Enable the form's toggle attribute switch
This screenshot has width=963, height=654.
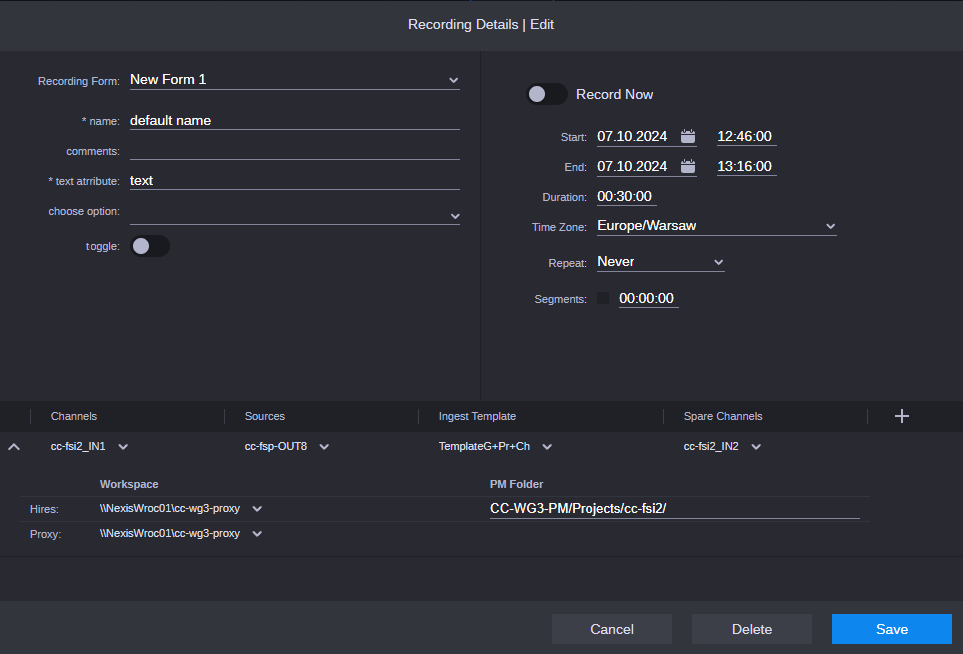click(x=150, y=246)
